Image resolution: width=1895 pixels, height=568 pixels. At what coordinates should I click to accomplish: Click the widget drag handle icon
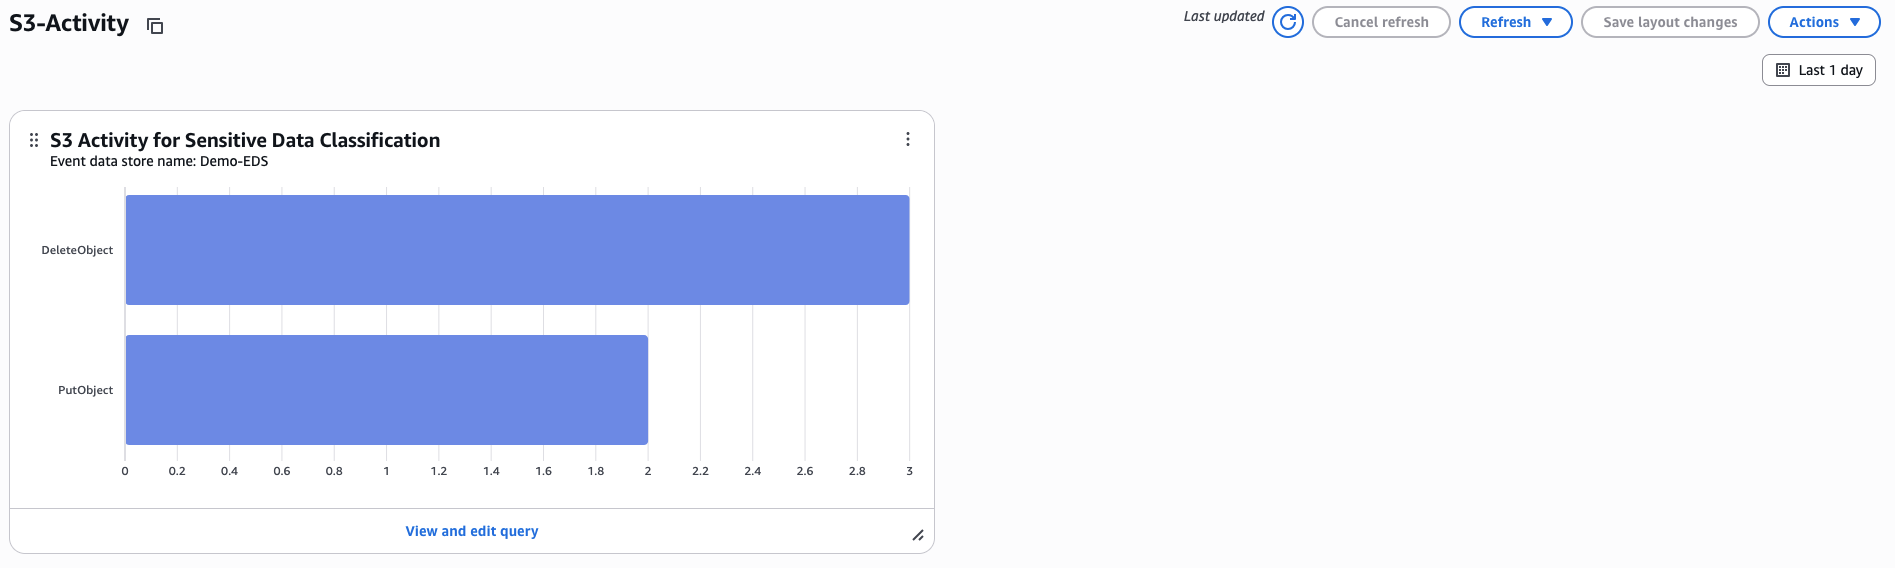tap(34, 140)
